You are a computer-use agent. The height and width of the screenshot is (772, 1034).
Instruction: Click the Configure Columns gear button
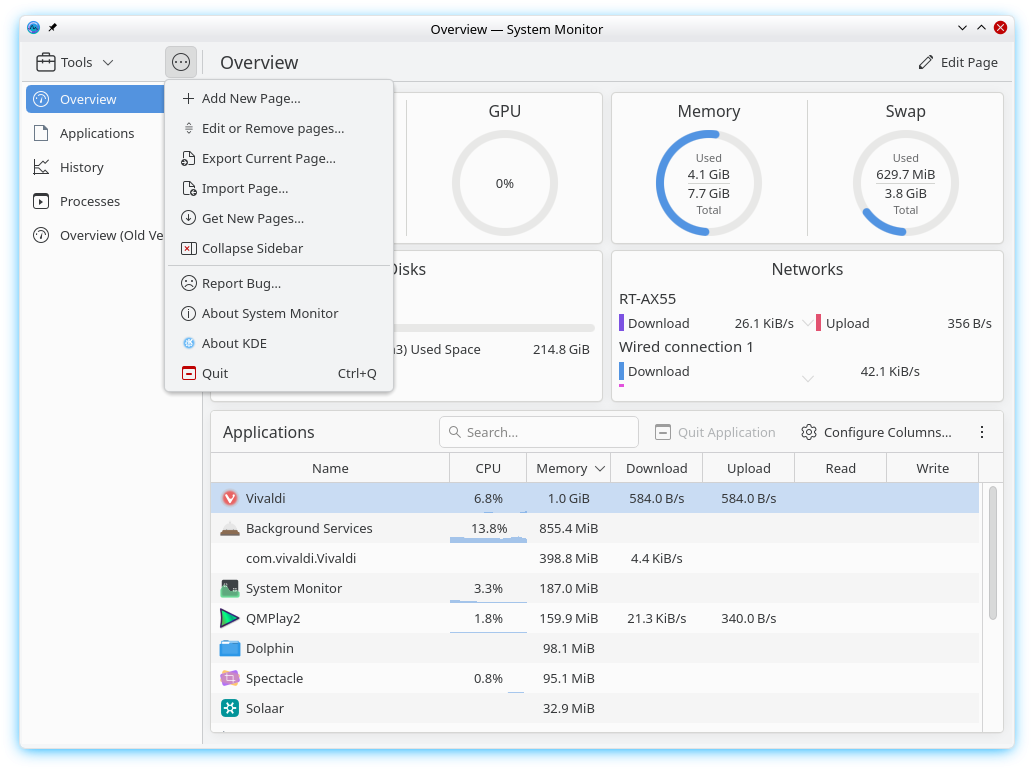coord(877,432)
